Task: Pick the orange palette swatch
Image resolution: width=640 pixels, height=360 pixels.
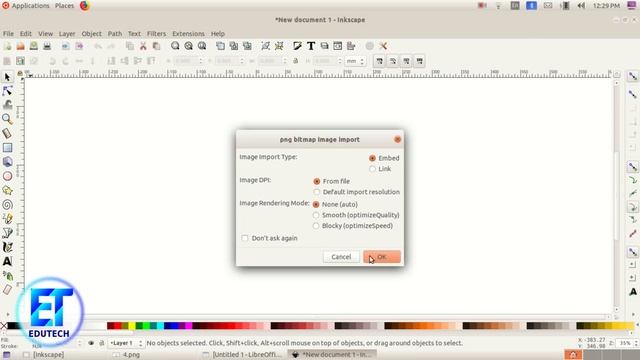Action: click(423, 326)
